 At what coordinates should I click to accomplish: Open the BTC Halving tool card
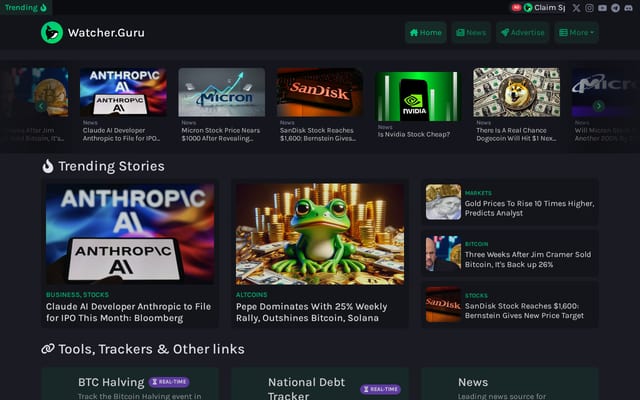pos(130,384)
